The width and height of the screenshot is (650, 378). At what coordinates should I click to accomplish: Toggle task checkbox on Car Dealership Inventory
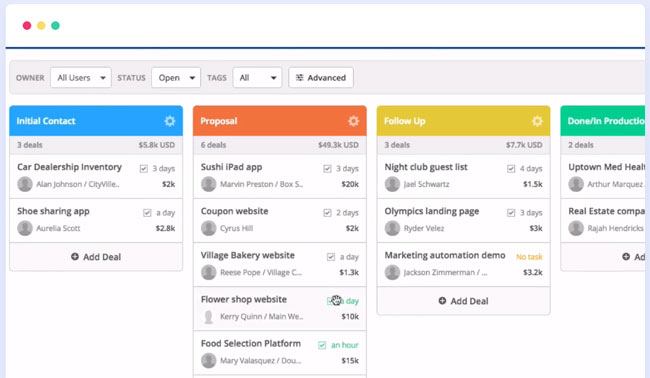click(143, 169)
